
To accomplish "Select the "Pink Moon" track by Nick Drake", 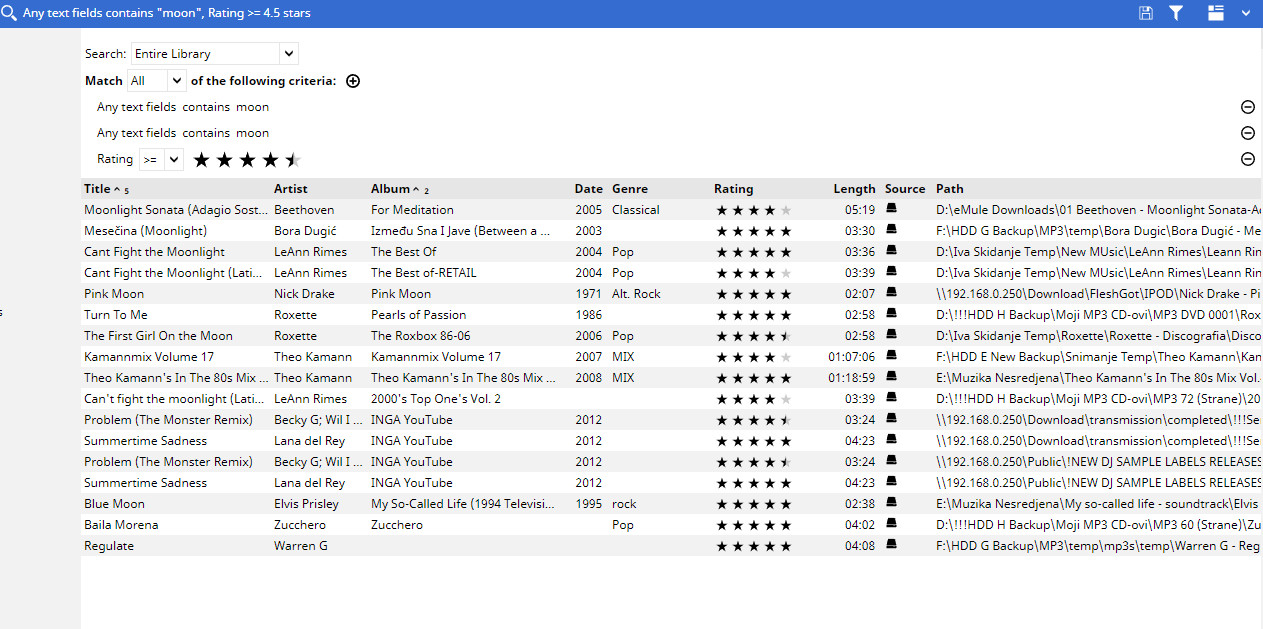I will tap(114, 294).
